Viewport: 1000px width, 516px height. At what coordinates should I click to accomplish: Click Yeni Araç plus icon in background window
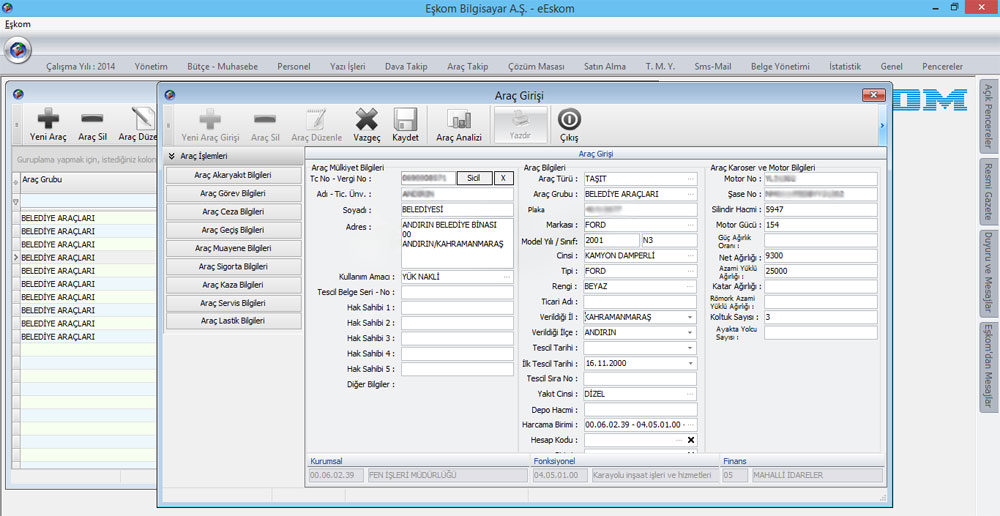coord(48,119)
